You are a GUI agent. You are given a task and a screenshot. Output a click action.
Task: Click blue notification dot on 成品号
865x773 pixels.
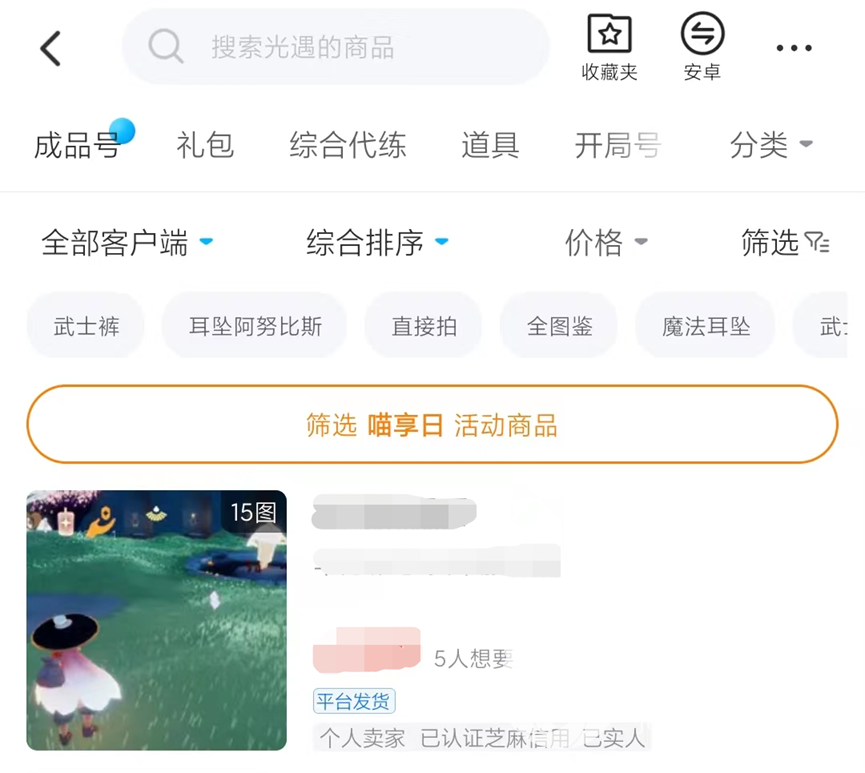(122, 131)
